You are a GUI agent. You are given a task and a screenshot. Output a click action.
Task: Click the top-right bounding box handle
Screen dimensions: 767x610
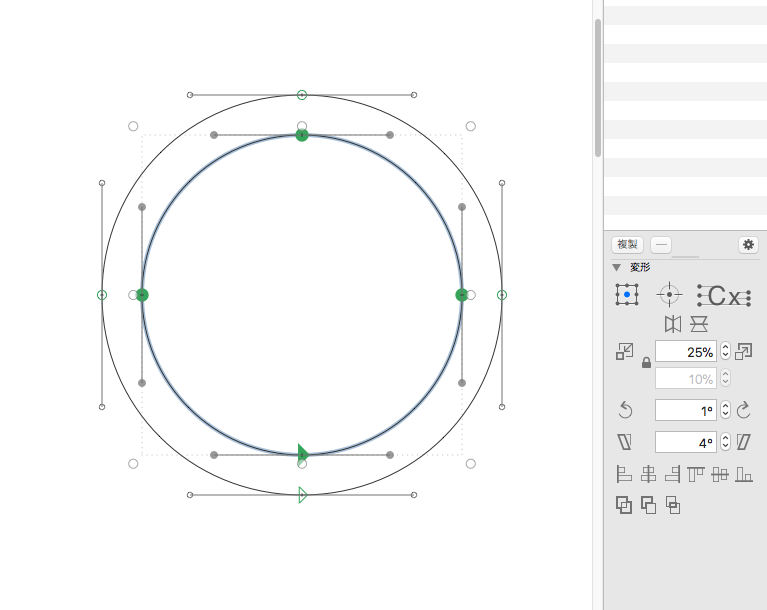(471, 126)
